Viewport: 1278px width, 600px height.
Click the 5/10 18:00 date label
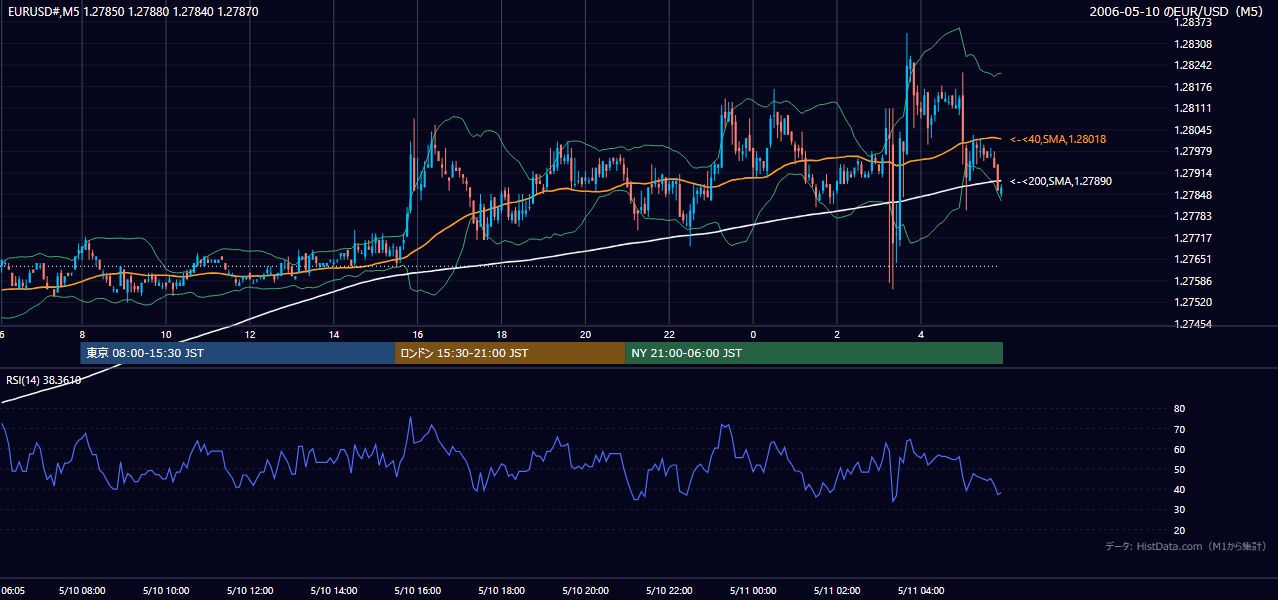pos(502,591)
